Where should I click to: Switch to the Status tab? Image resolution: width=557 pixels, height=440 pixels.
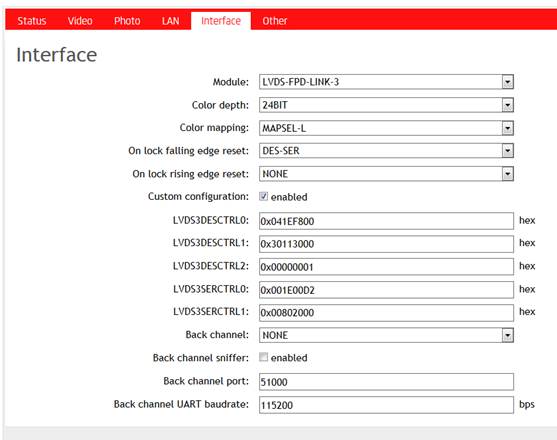click(x=32, y=21)
